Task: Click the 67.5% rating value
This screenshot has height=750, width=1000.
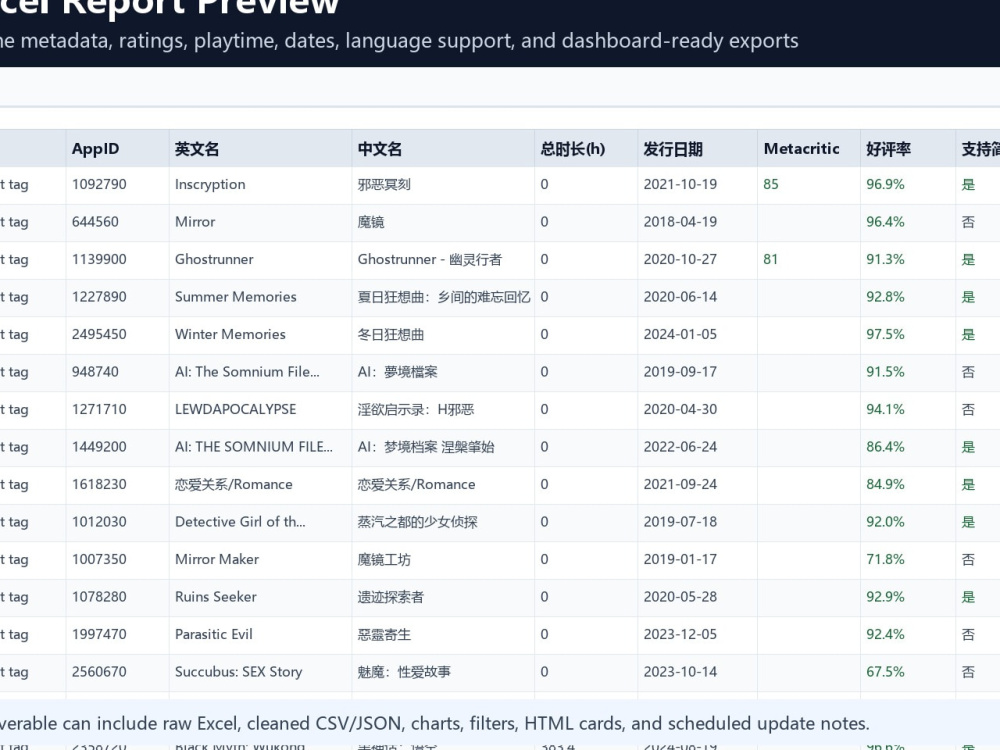Action: [885, 672]
